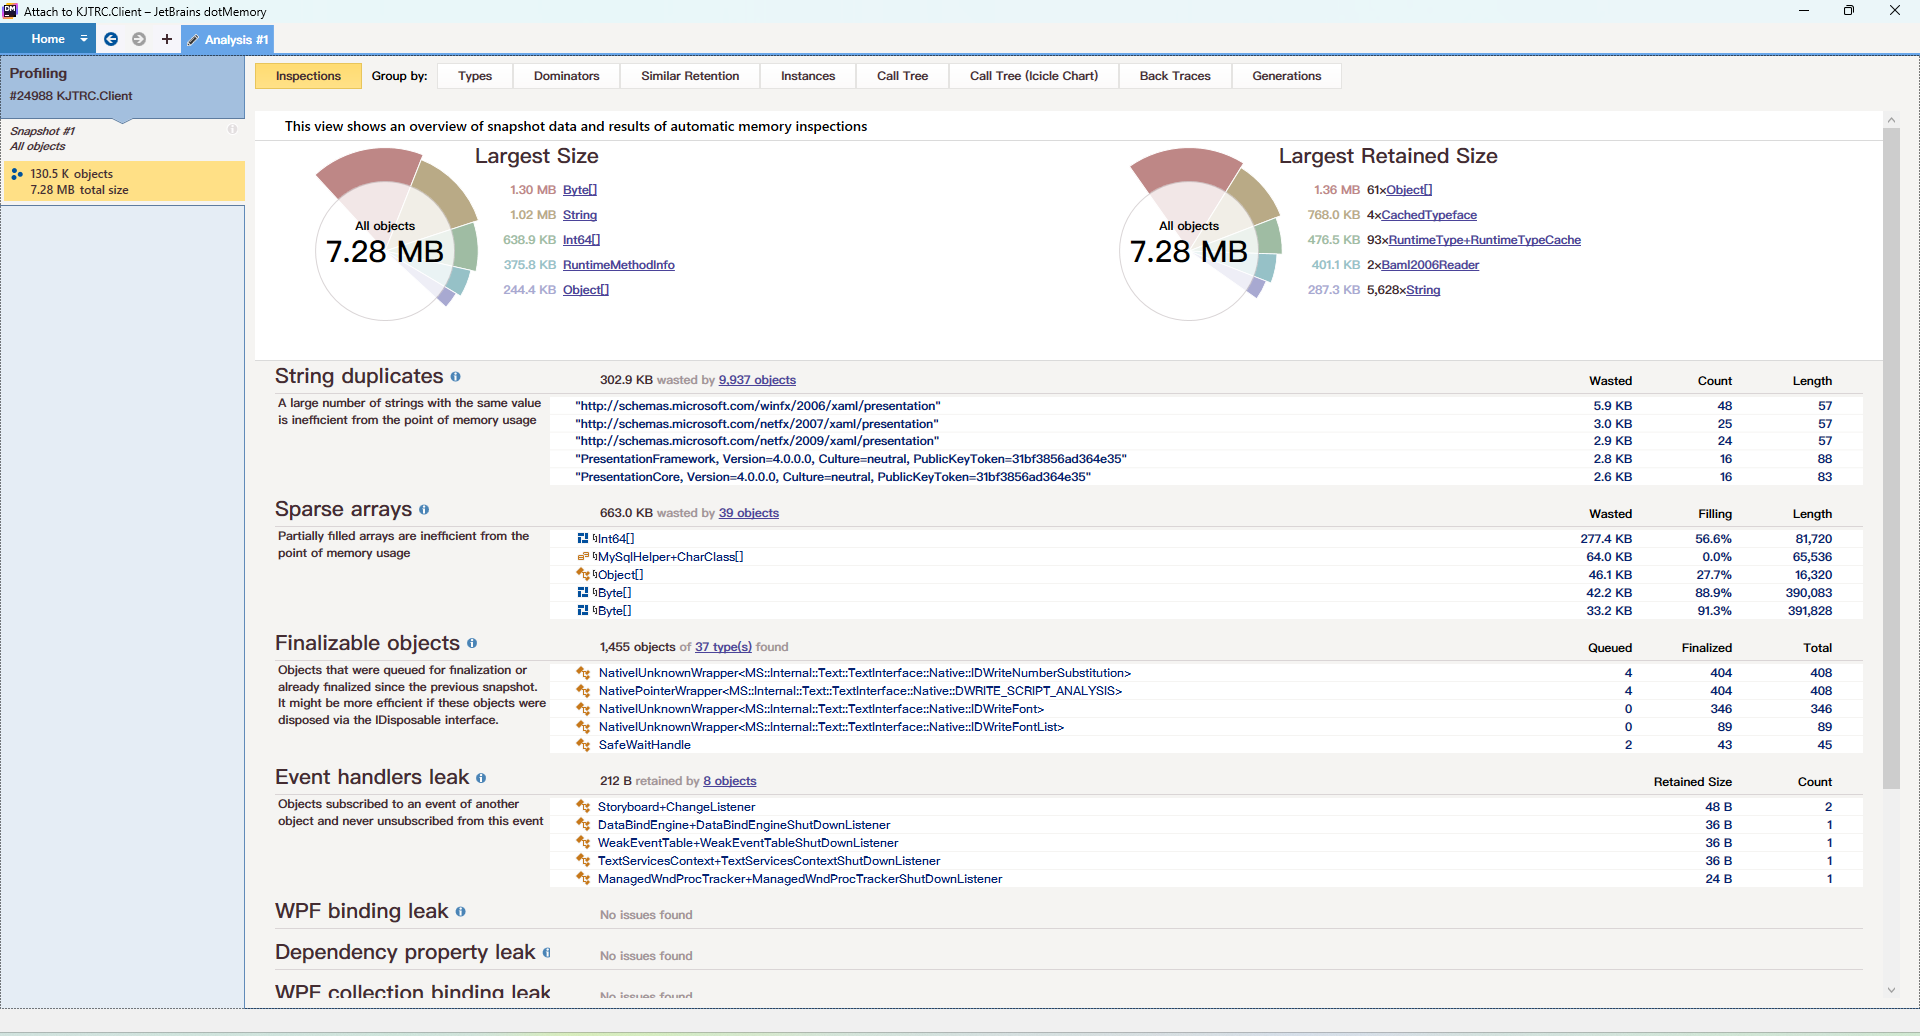1920x1036 pixels.
Task: Open the Instances view
Action: click(x=808, y=76)
